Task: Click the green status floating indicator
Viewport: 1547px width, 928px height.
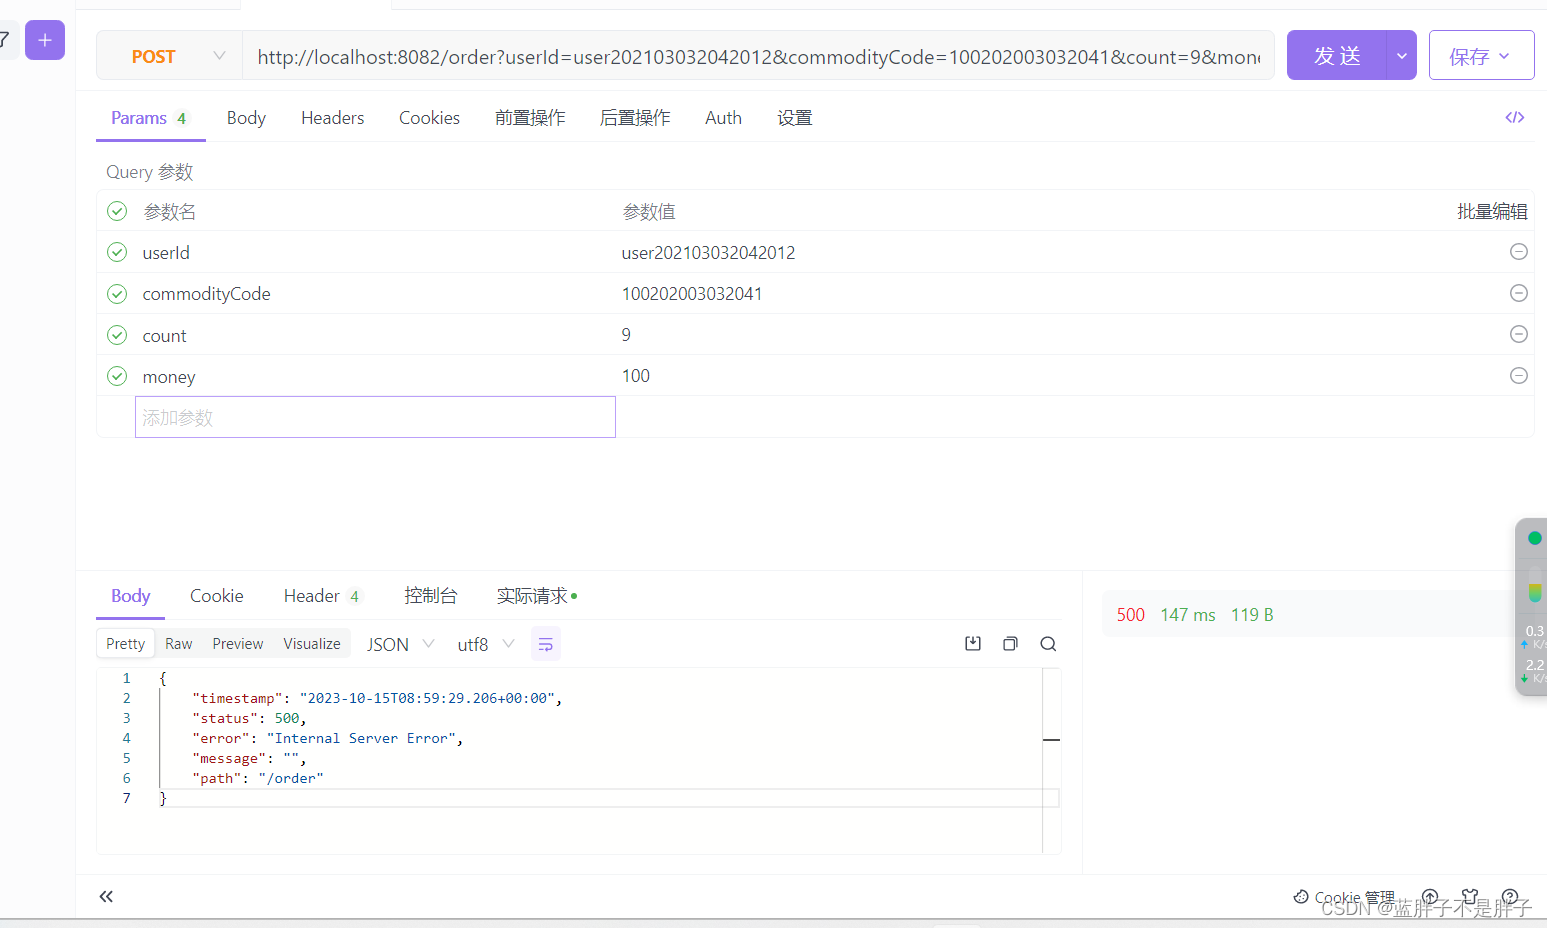Action: click(1534, 538)
